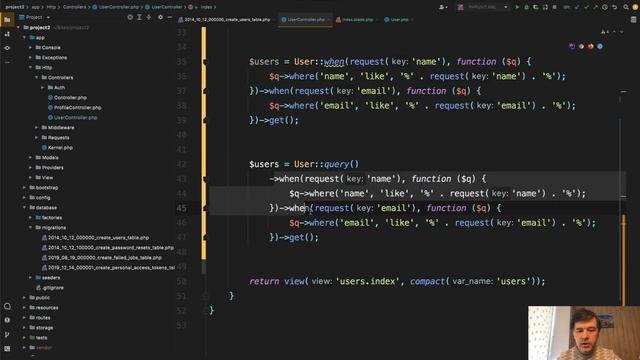
Task: Collapse the migrations folder
Action: coord(30,227)
